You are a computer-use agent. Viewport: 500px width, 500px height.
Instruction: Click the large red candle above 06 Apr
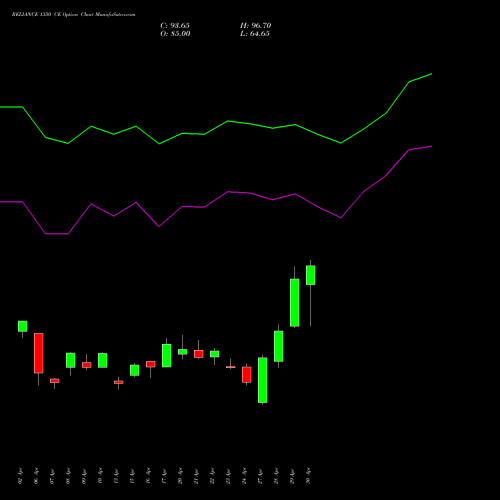coord(39,353)
